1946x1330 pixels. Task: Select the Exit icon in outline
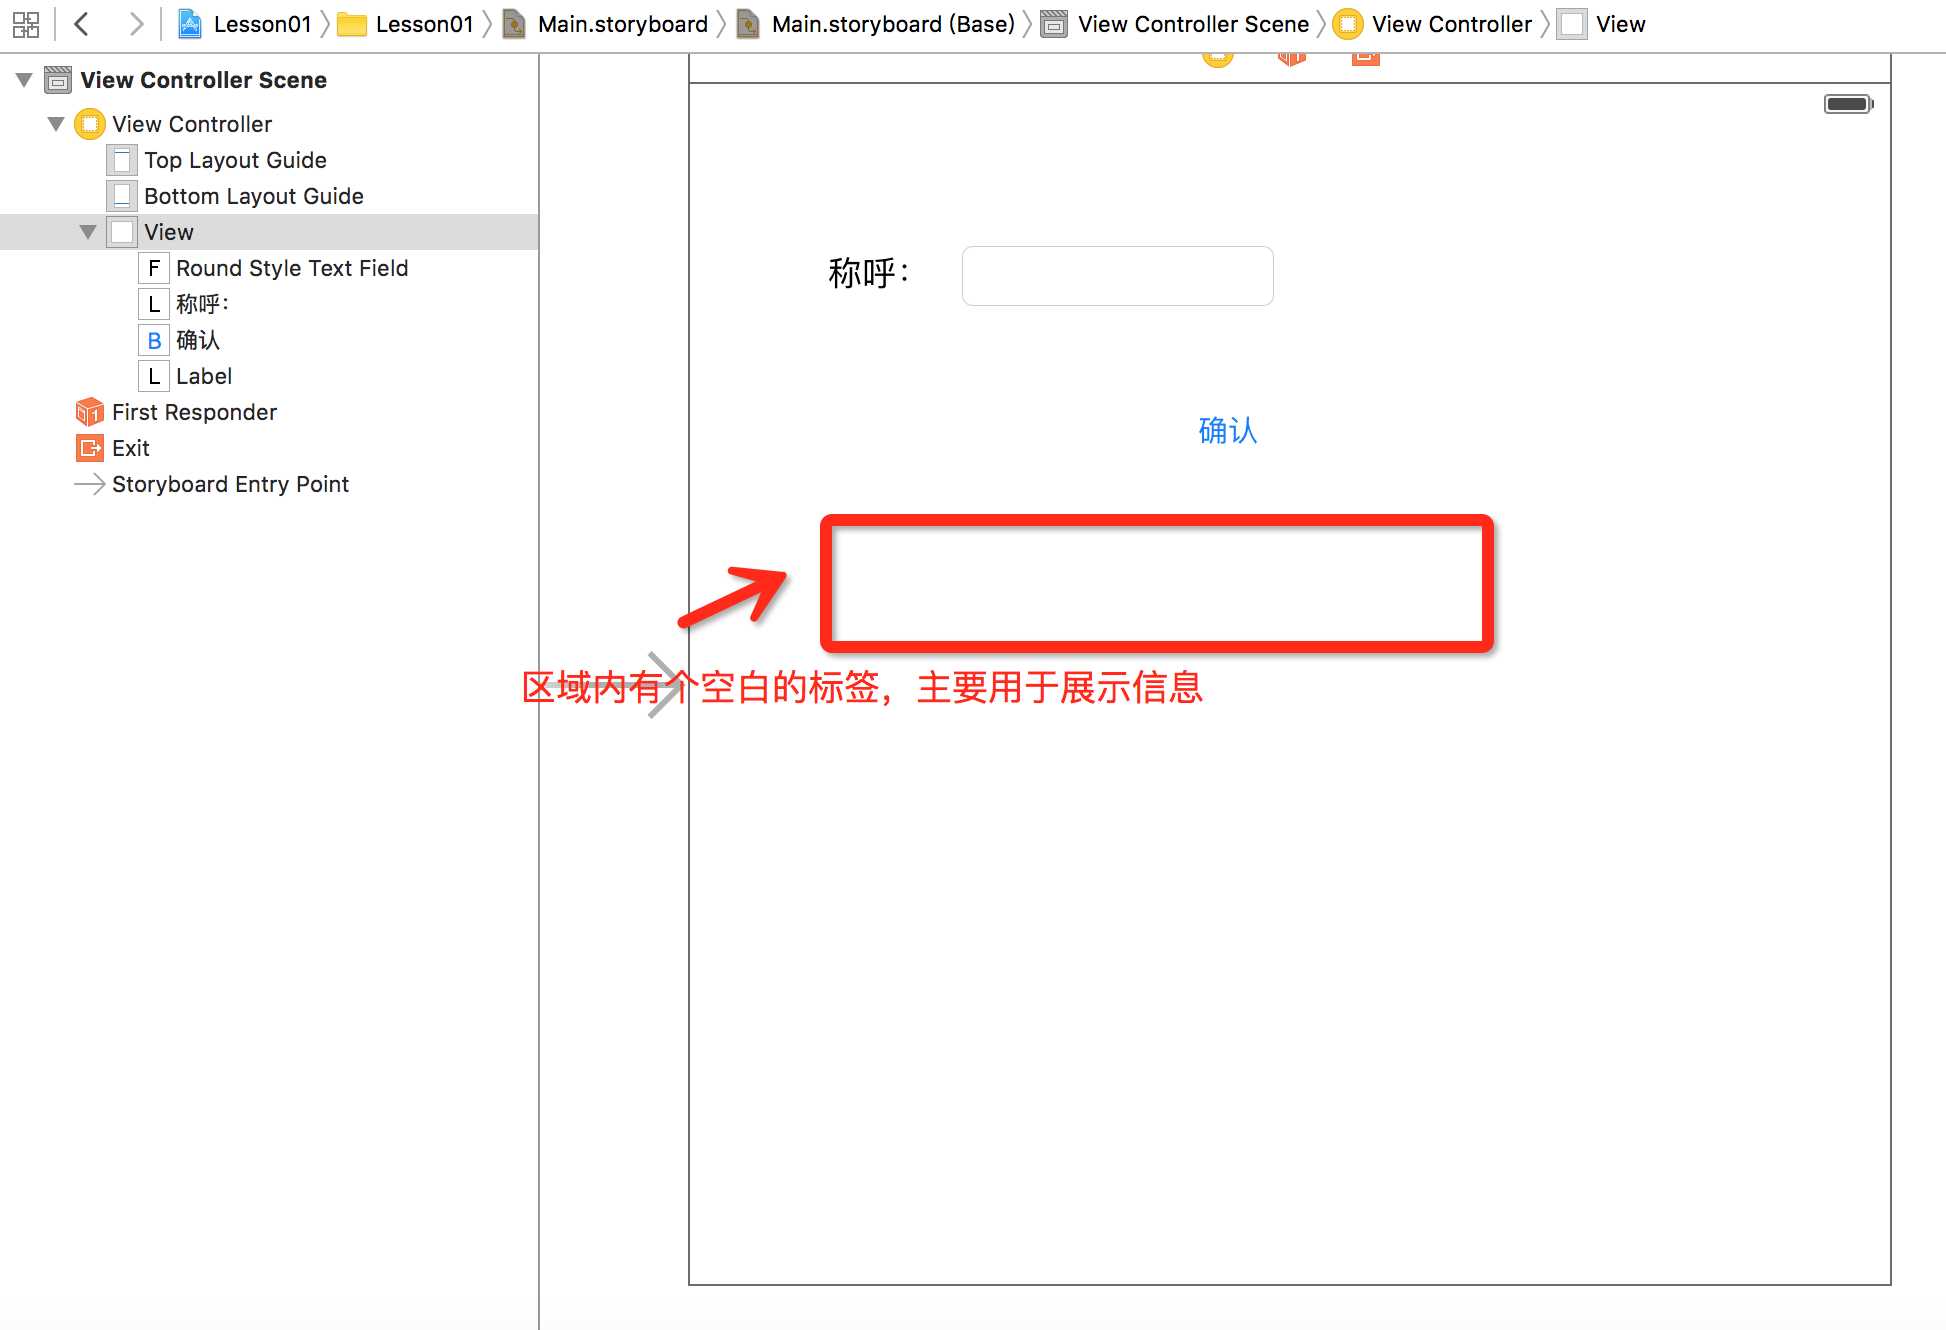pyautogui.click(x=90, y=448)
